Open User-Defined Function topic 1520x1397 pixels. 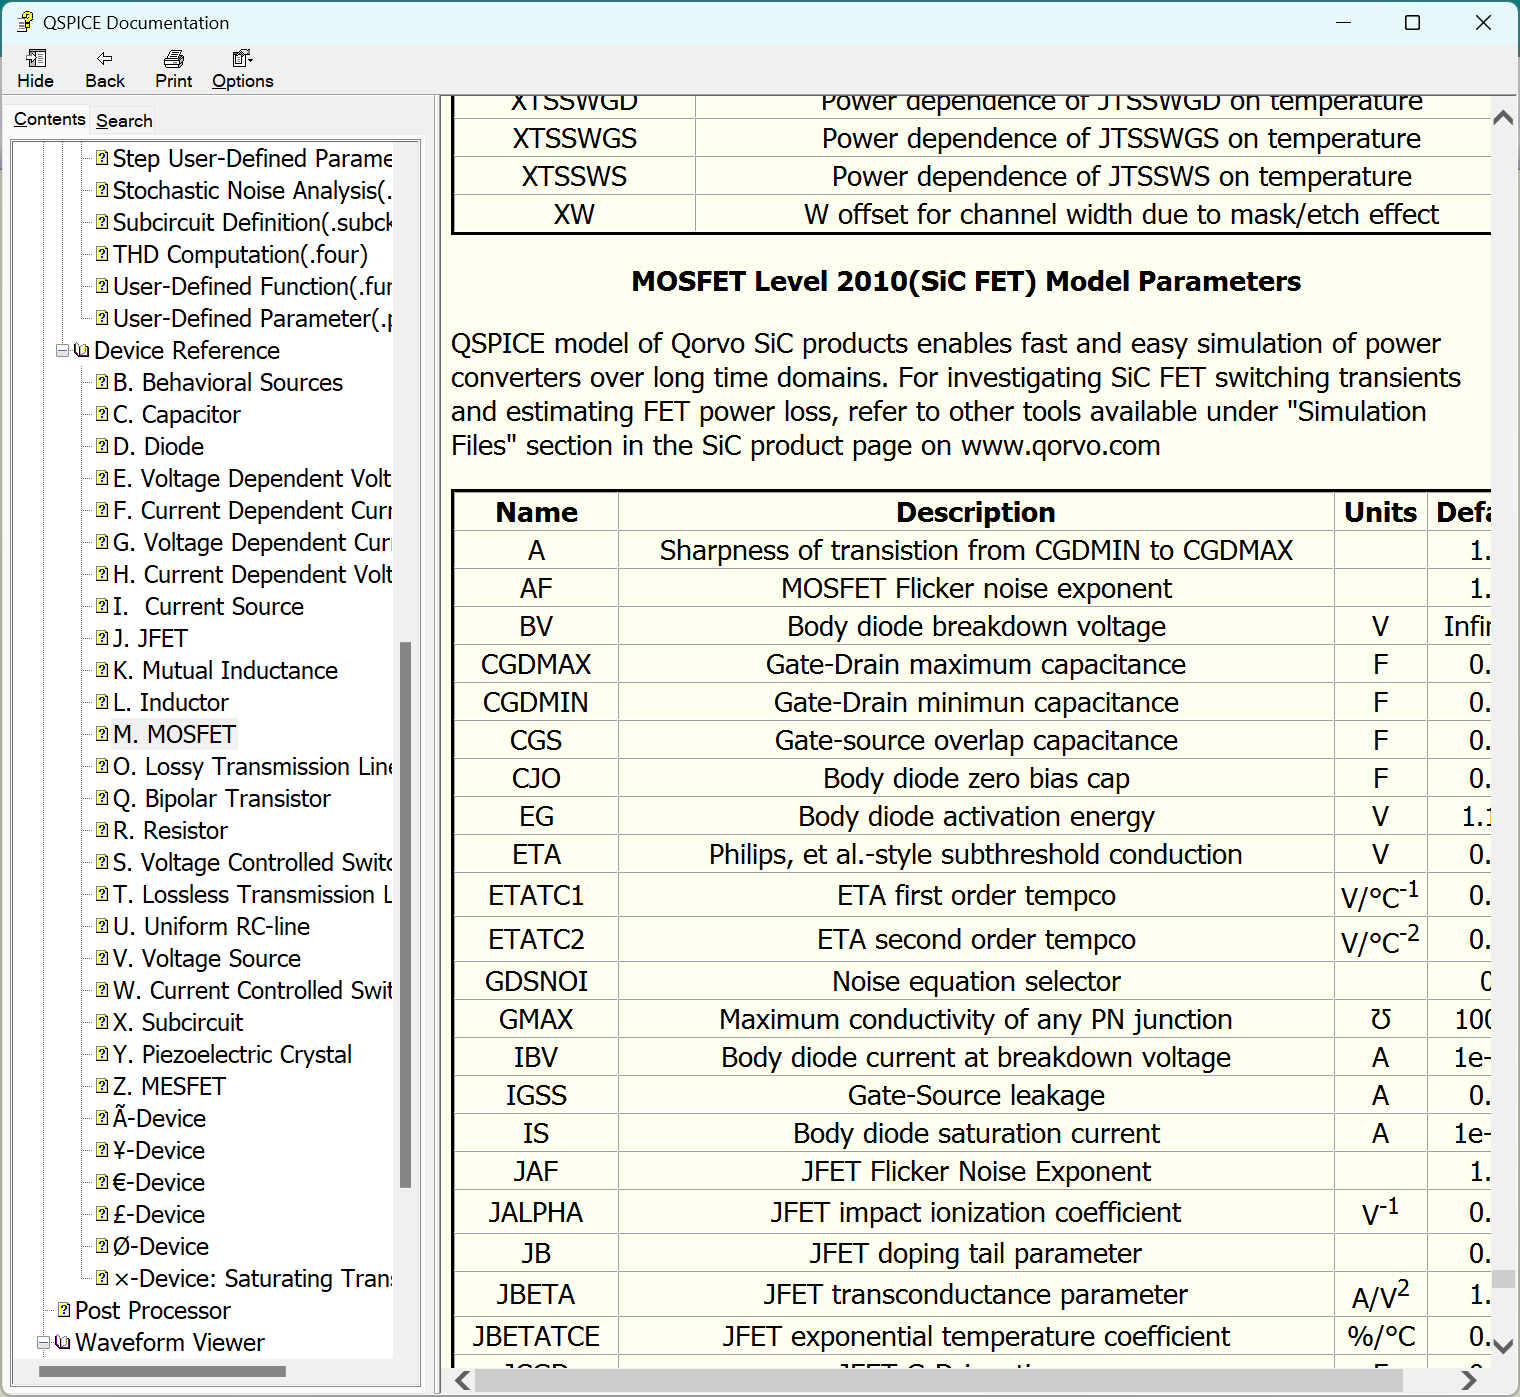[252, 287]
